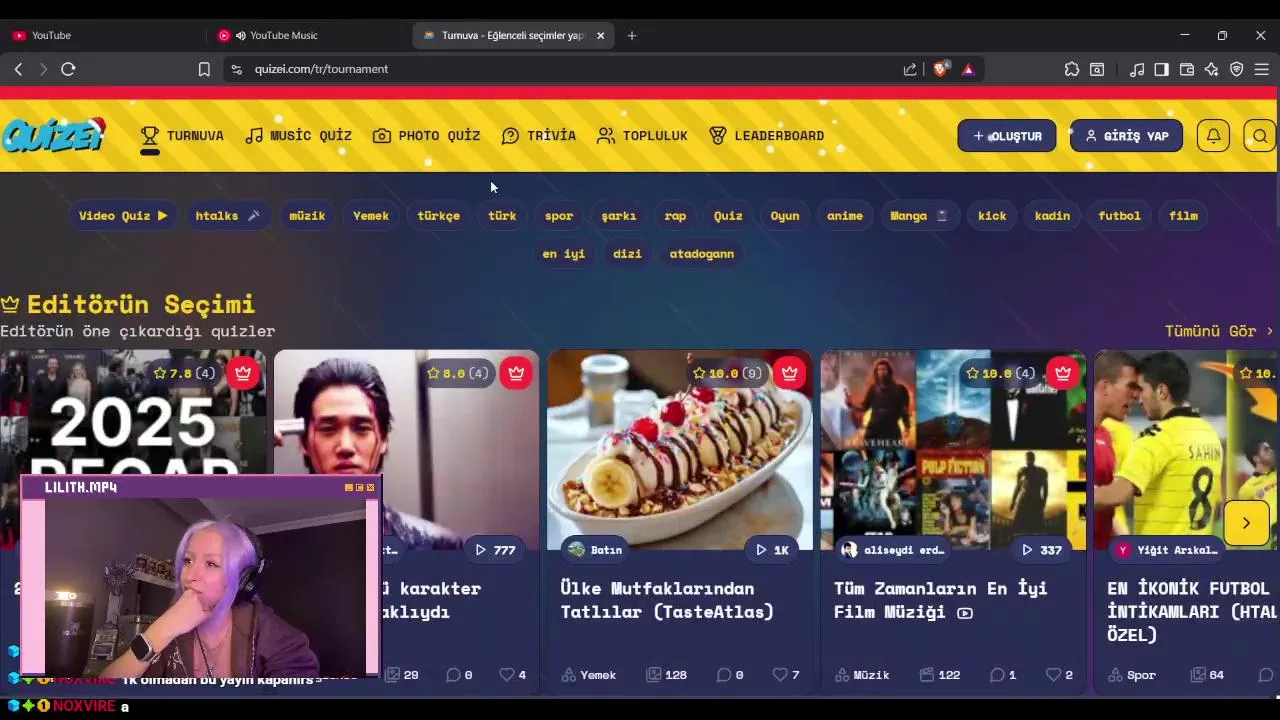The image size is (1280, 720).
Task: Click the GİRİŞ YAP login button
Action: 1126,136
